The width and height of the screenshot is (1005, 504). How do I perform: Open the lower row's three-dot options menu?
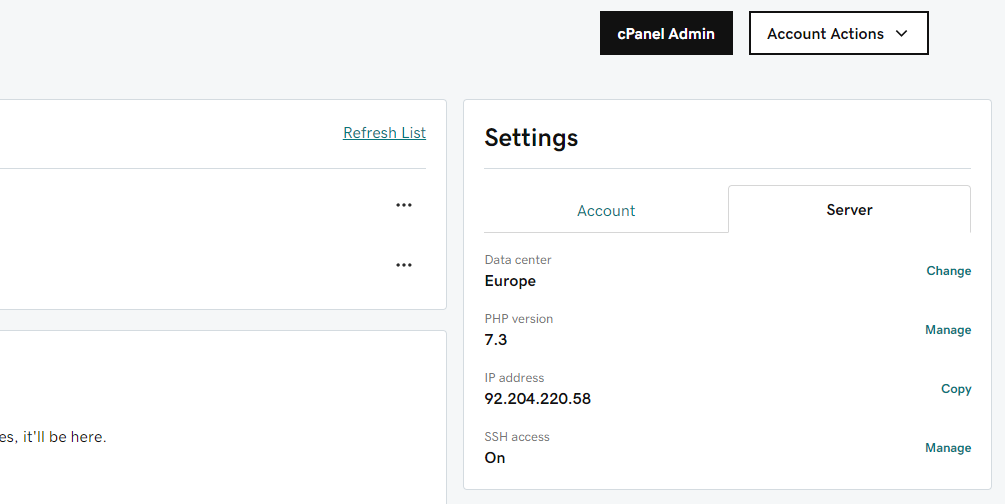(404, 265)
